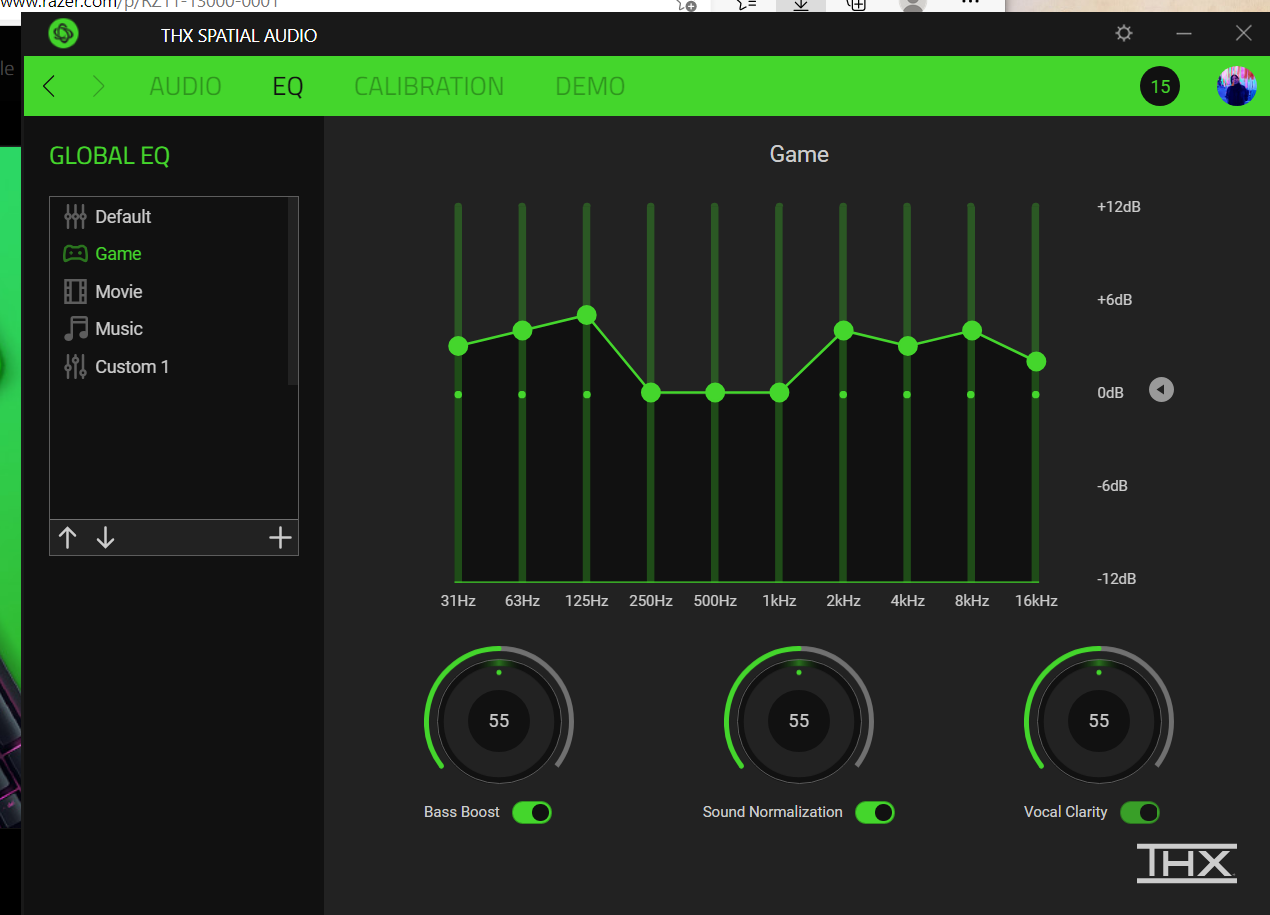Turn off Sound Normalization toggle

(875, 812)
